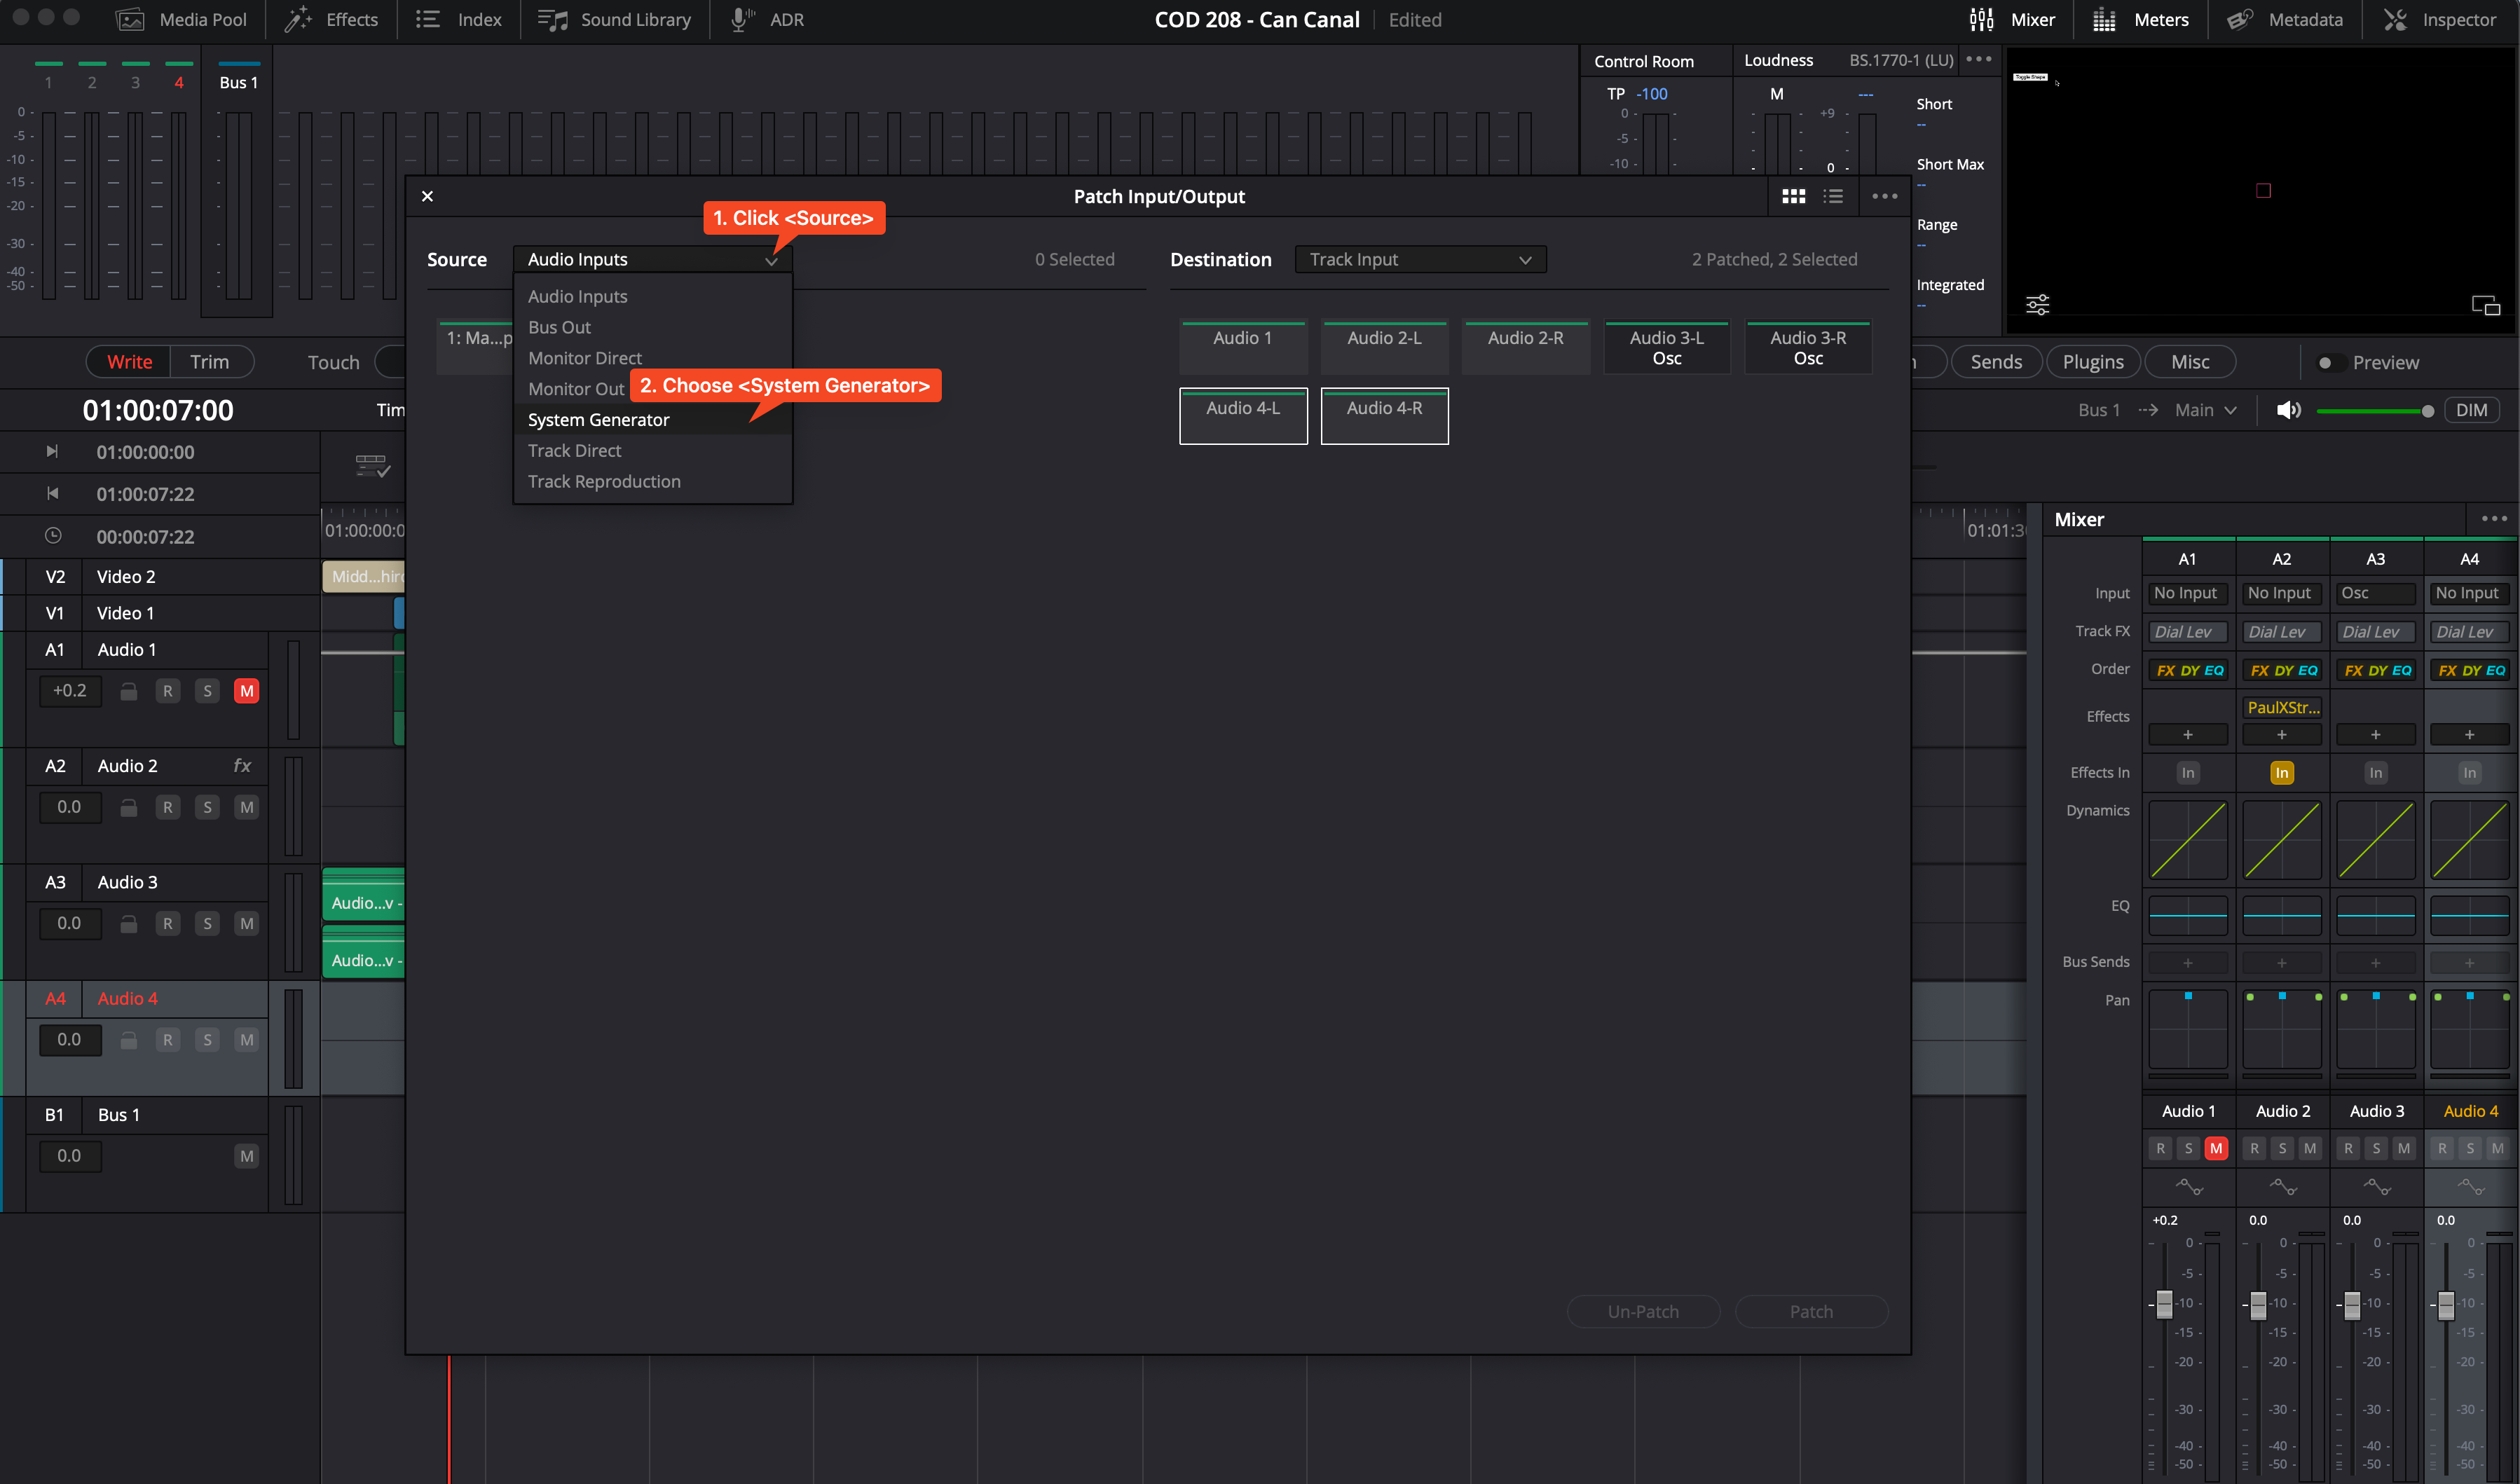Open A1 input No Input selector
This screenshot has width=2520, height=1484.
click(2188, 593)
